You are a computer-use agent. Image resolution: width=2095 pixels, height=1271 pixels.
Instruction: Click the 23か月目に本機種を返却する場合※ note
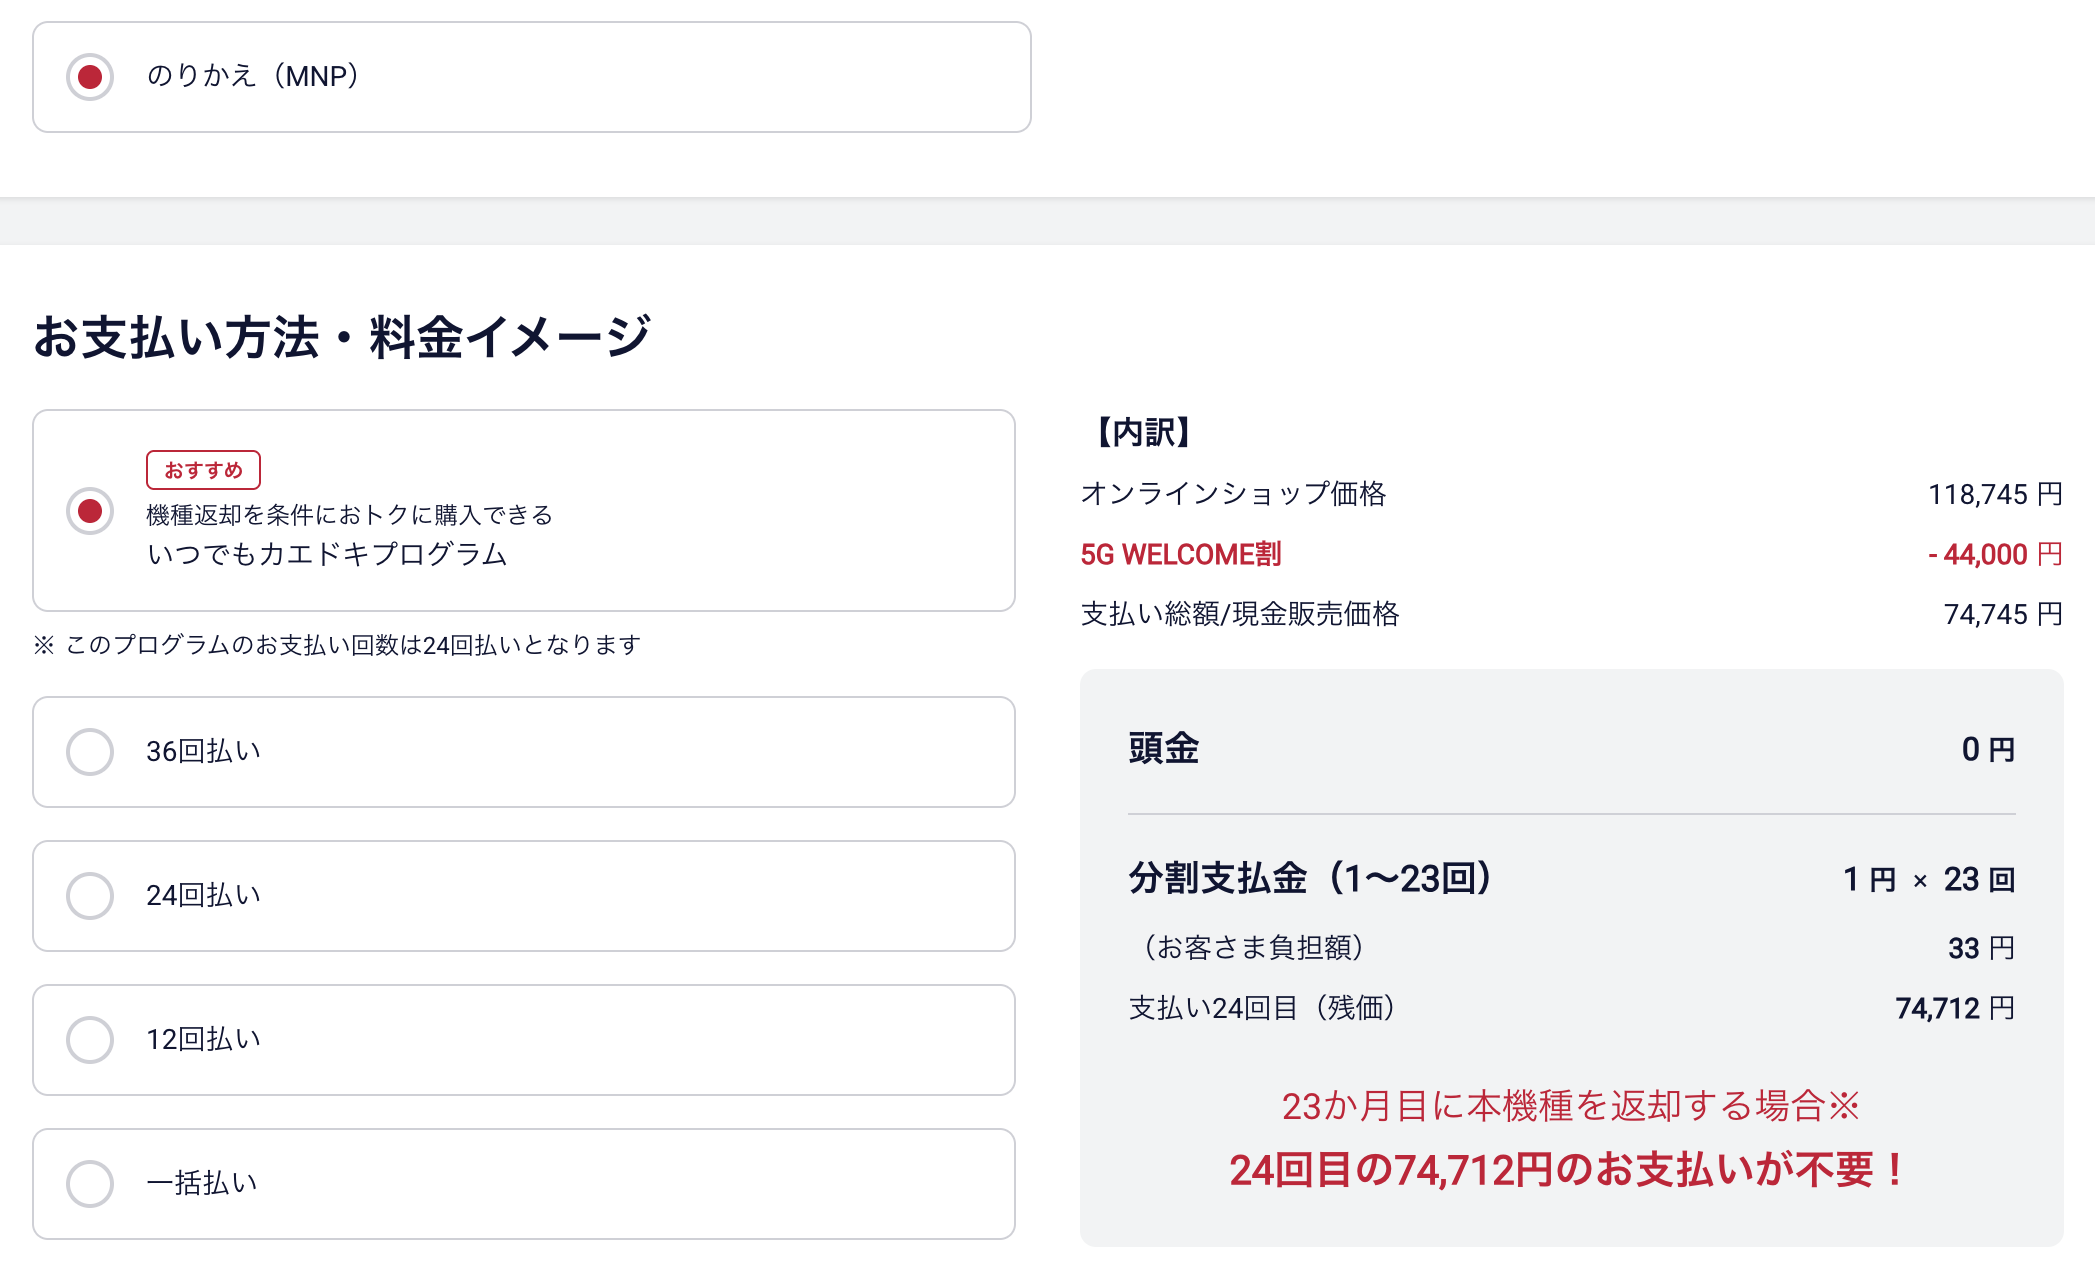[x=1570, y=1106]
